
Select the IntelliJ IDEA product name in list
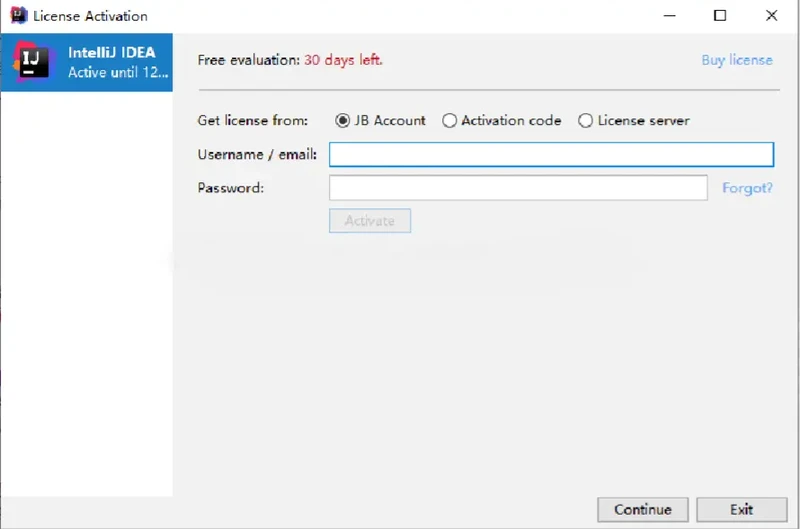(x=112, y=53)
